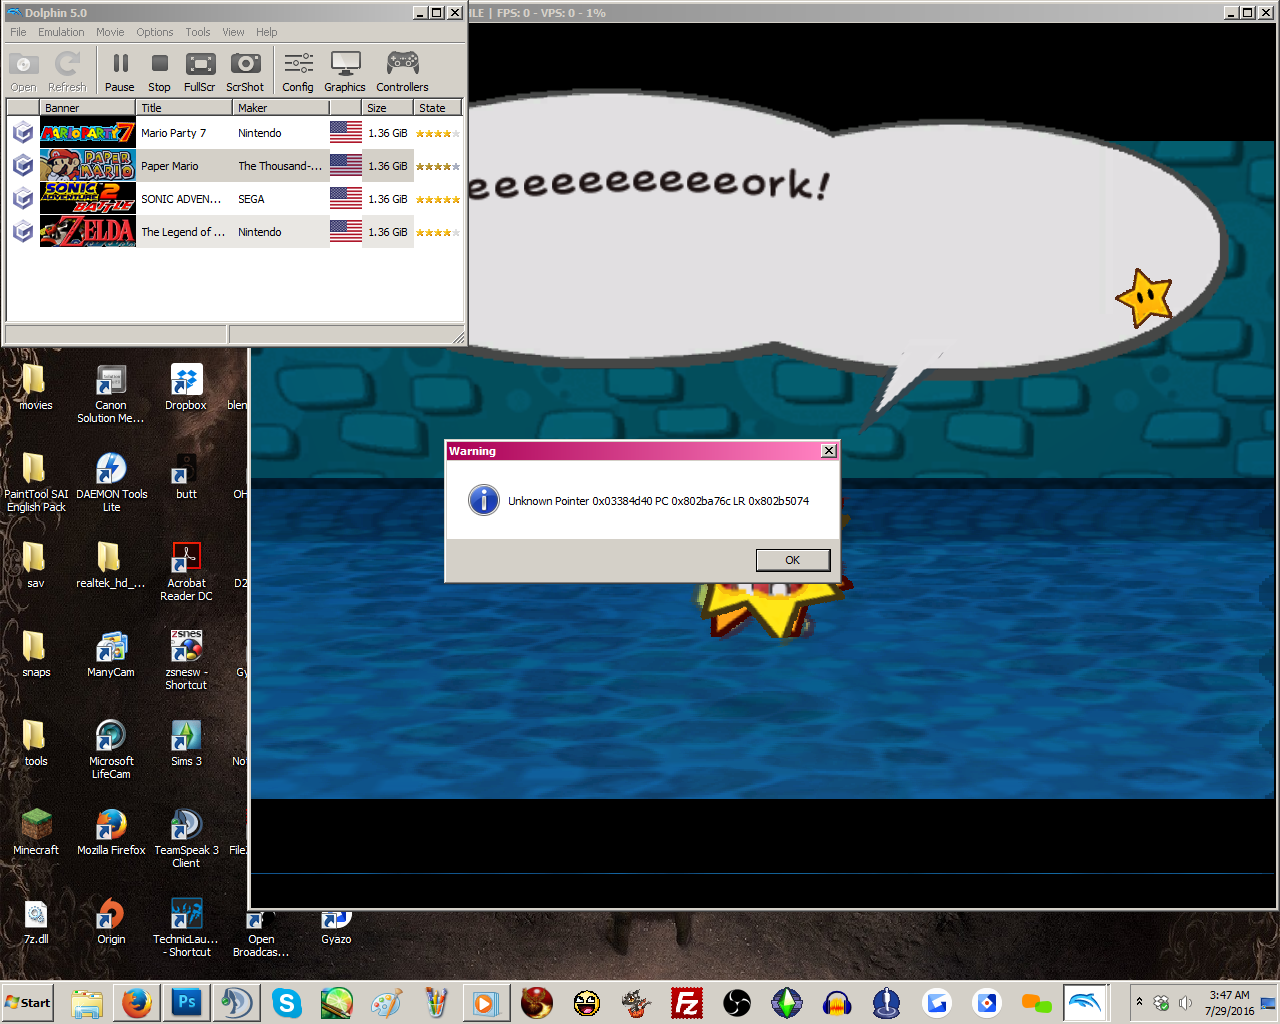Open Graphics settings from the Dolphin toolbar
This screenshot has width=1280, height=1024.
coord(345,72)
